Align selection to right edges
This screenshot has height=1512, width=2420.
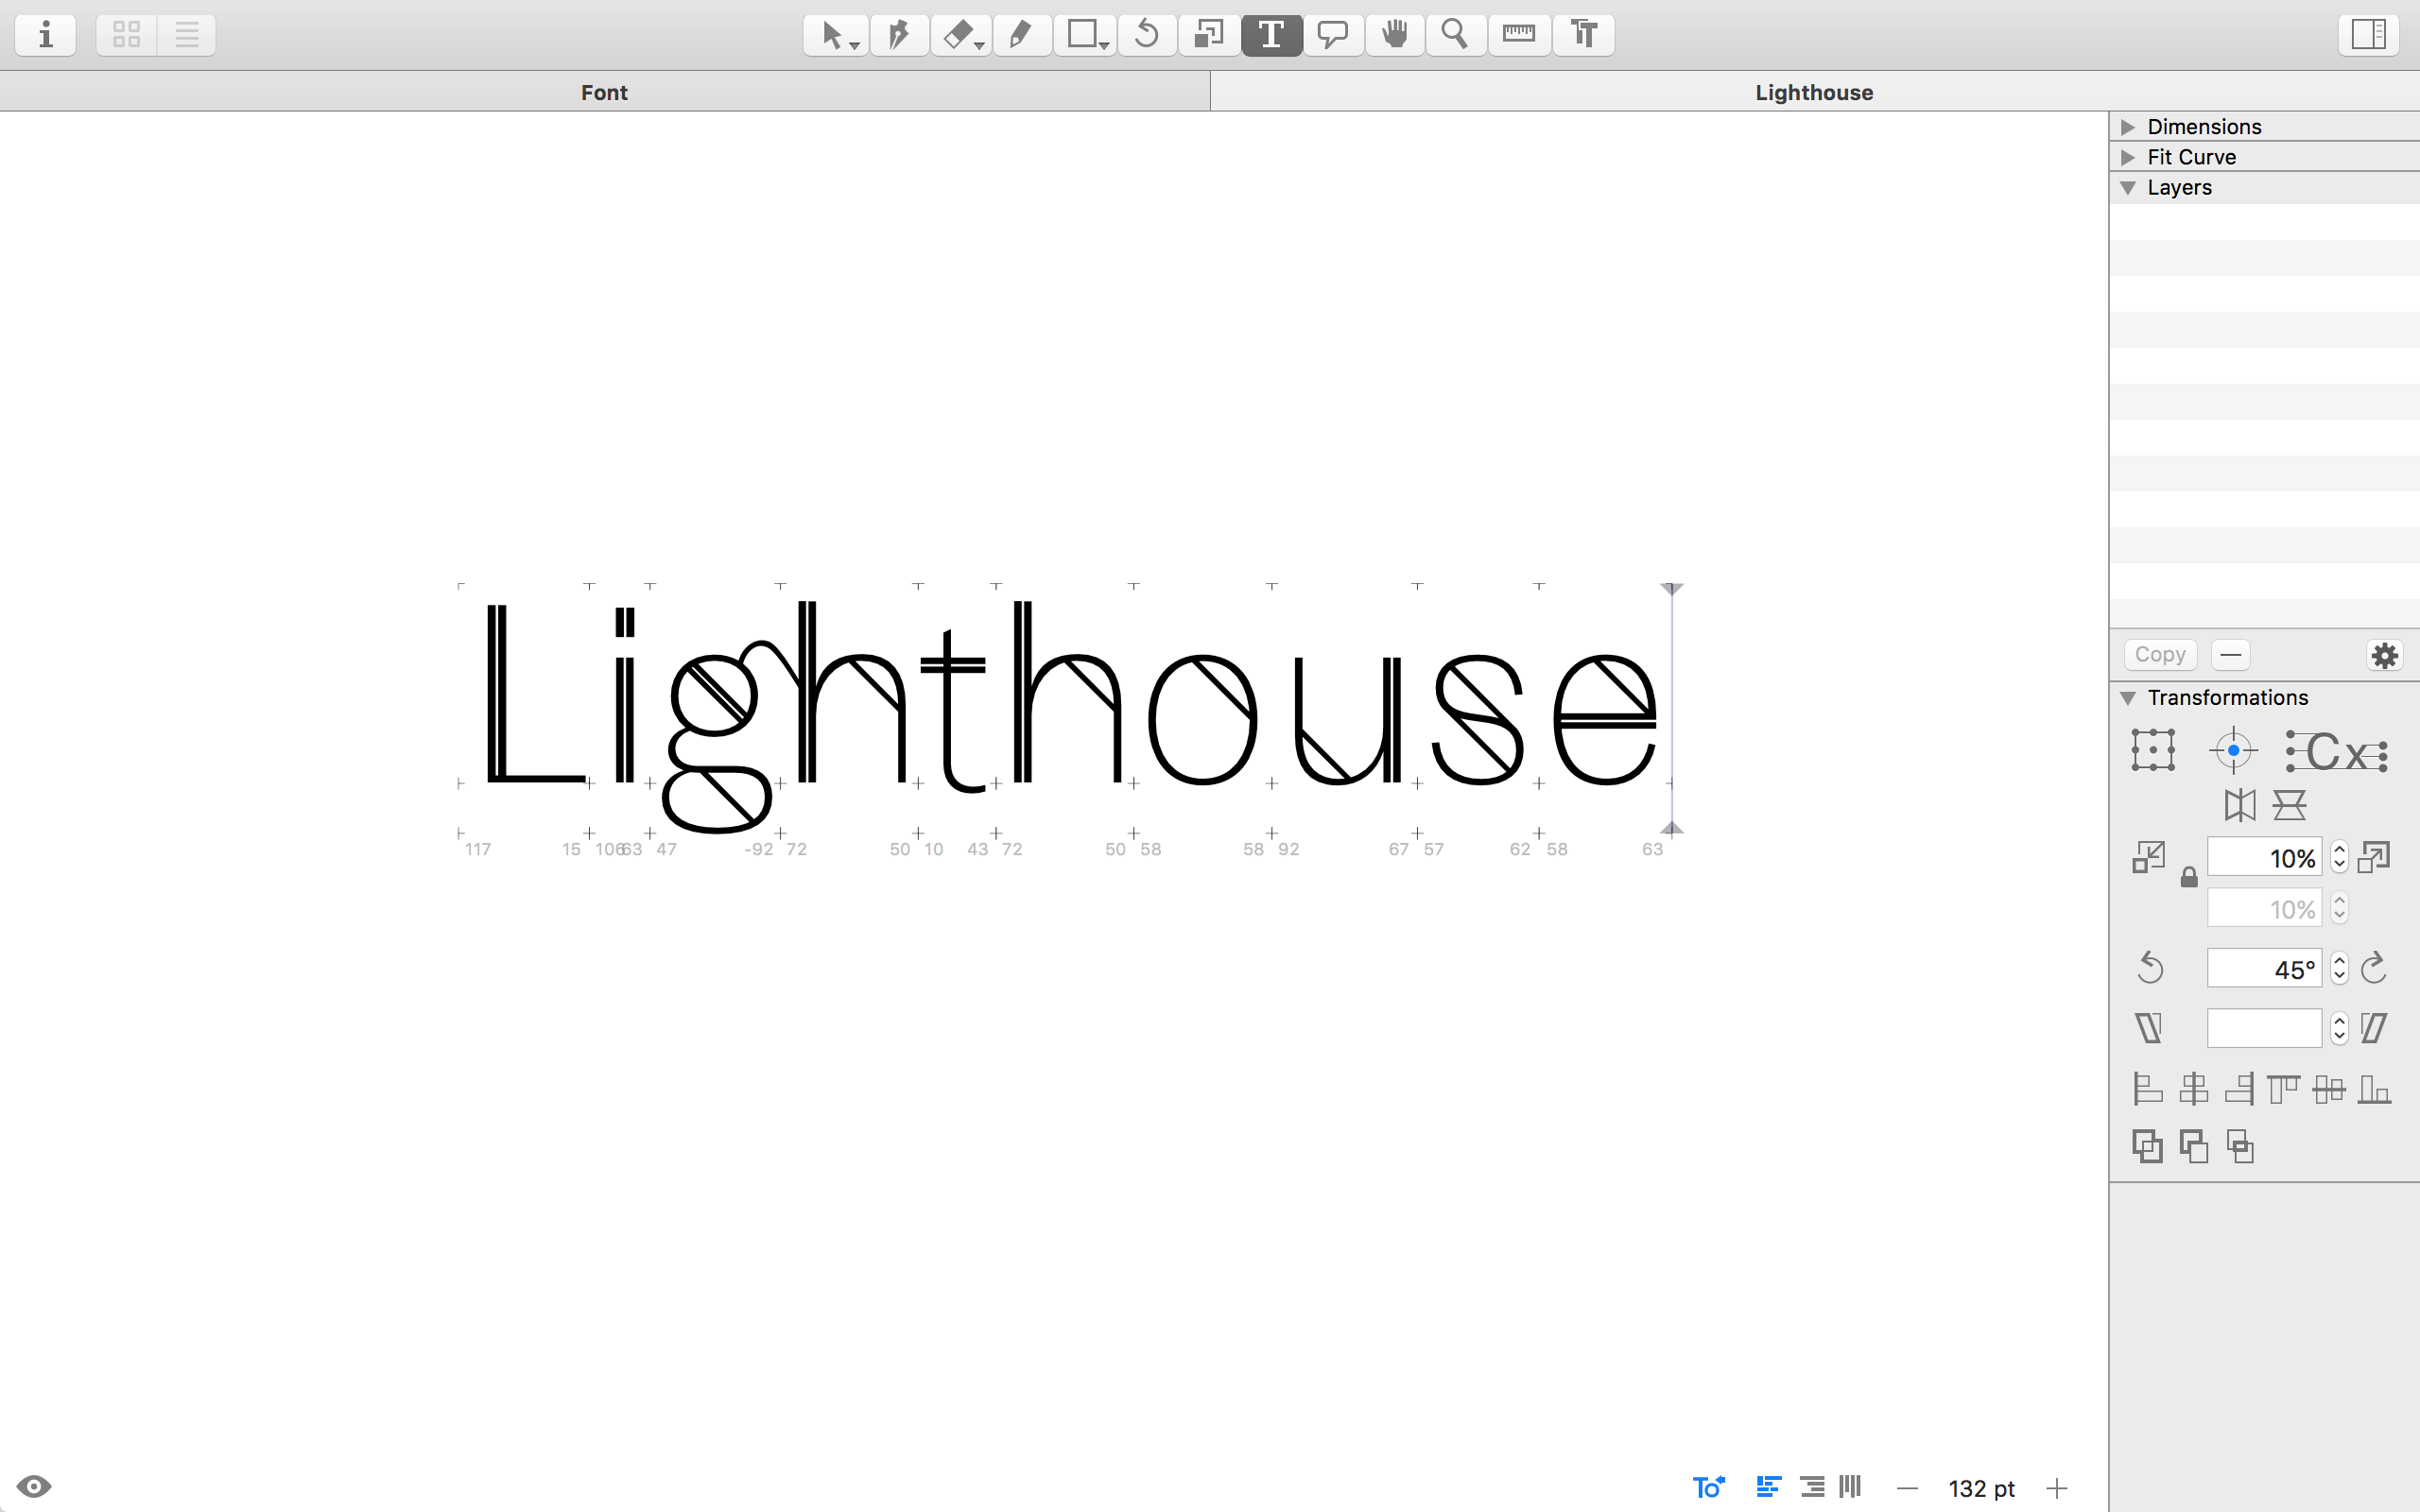(x=2239, y=1088)
